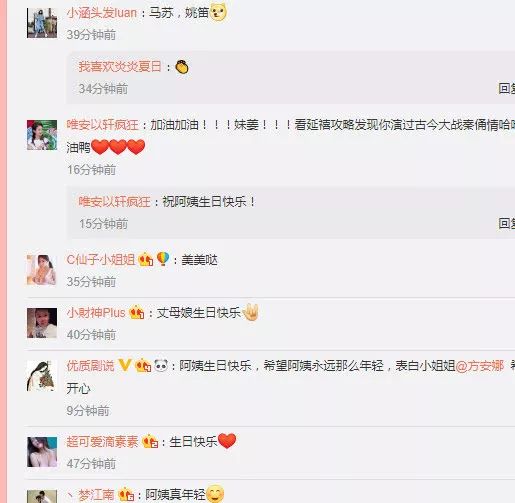The image size is (515, 503).
Task: Open the C仙子小姐姐 username link
Action: [x=101, y=259]
